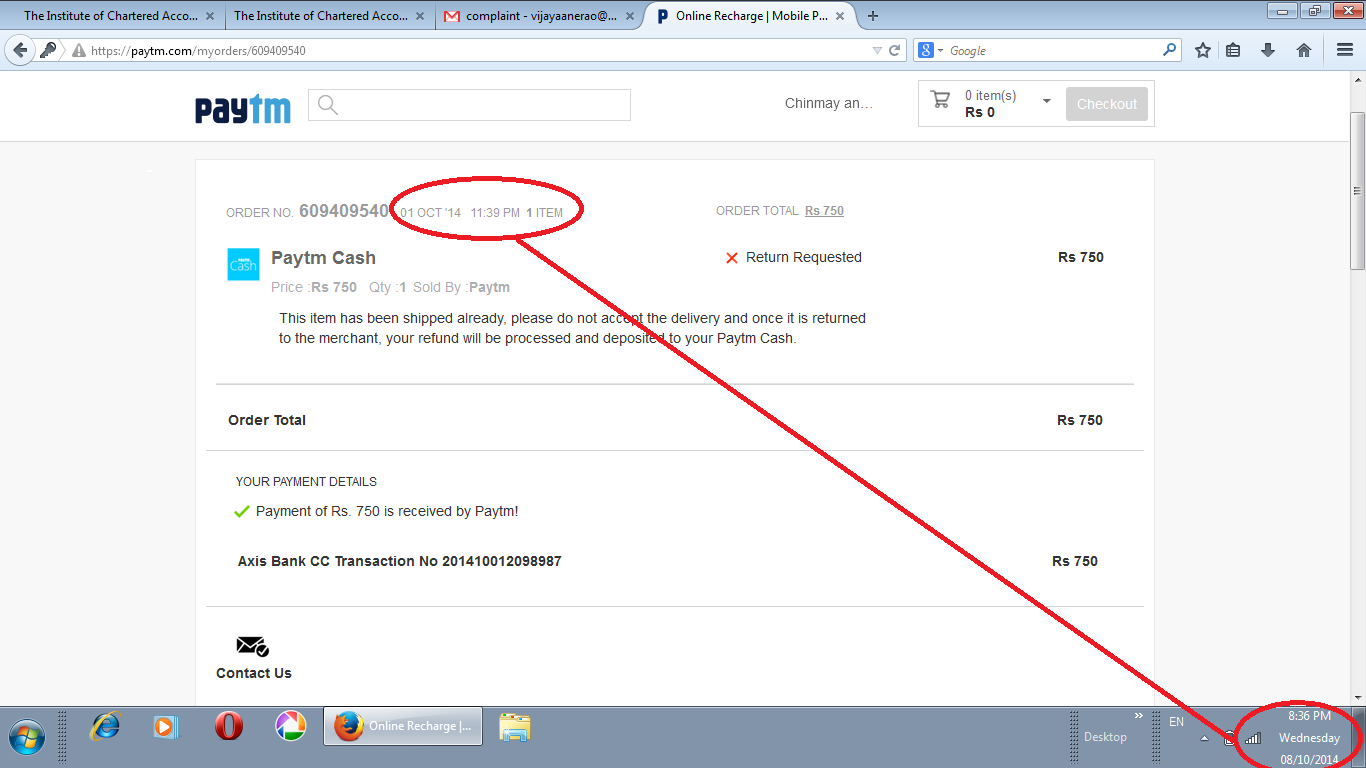
Task: Go back with the browser back arrow
Action: pos(20,50)
